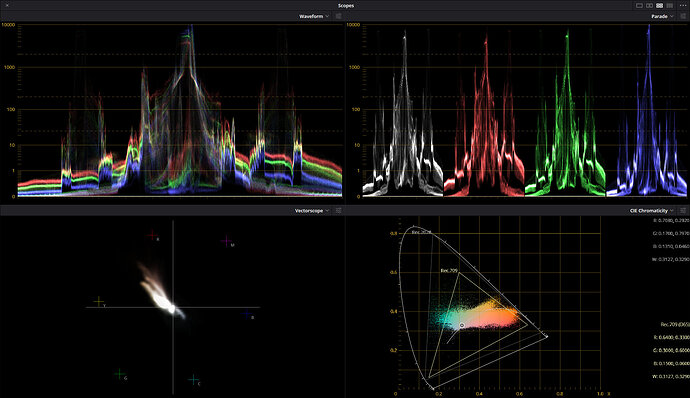The image size is (690, 398).
Task: Click the R: 0.7080, 0.2920 value
Action: 672,221
